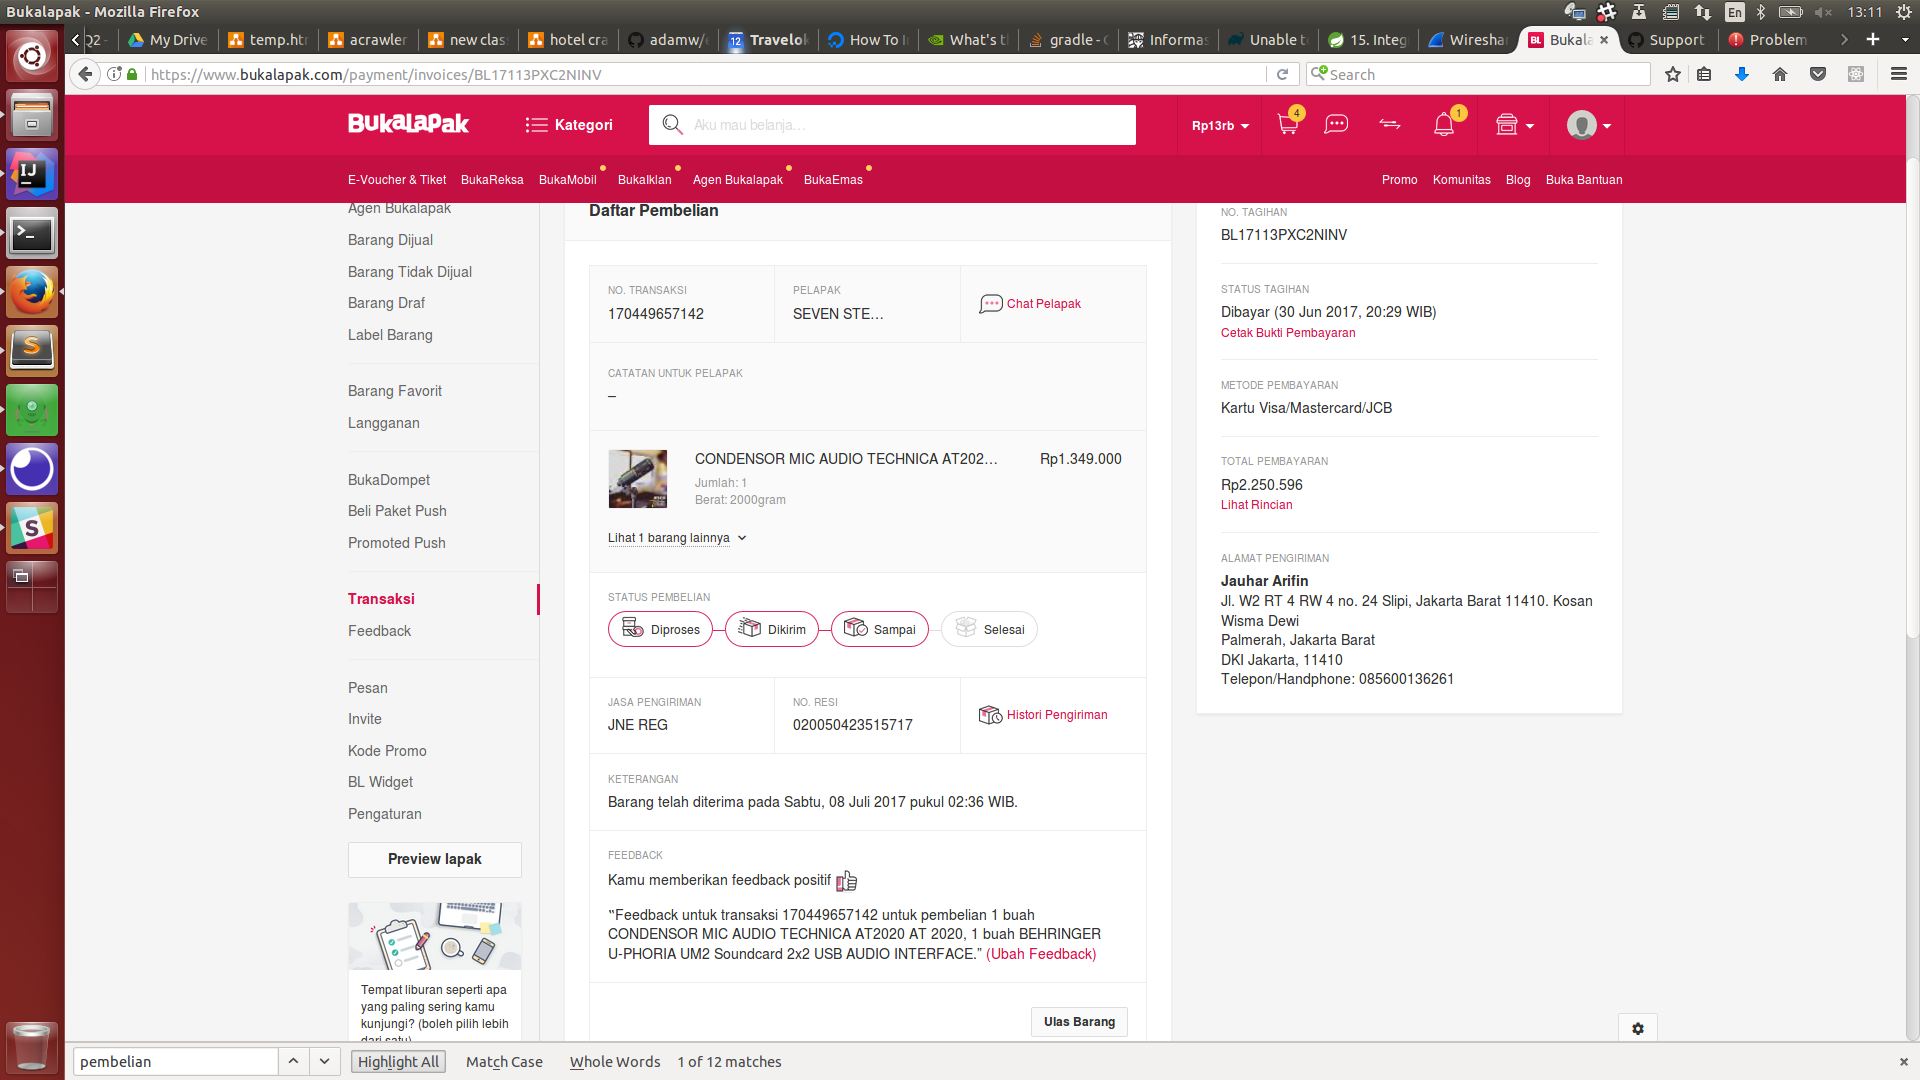Open Slack from the launcher

[32, 528]
